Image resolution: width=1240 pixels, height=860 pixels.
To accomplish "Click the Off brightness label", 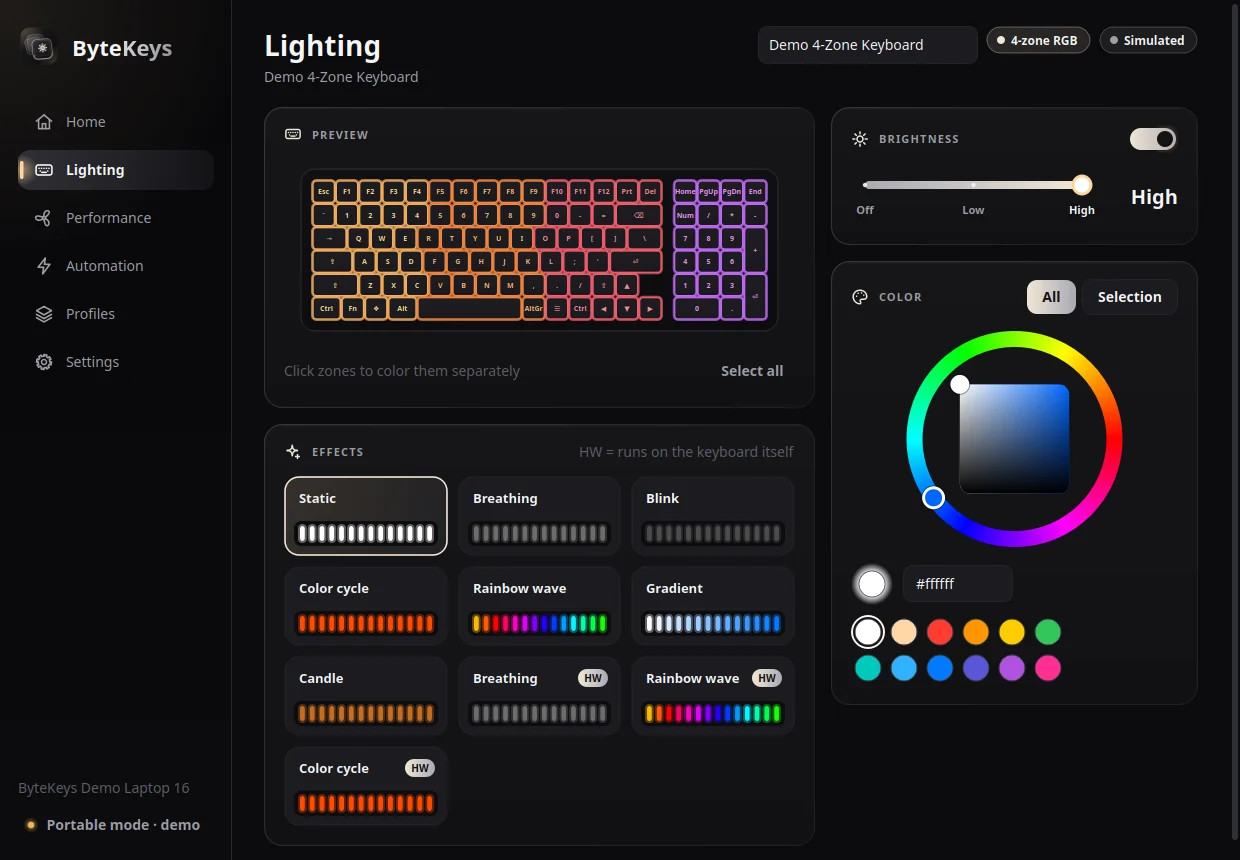I will tap(865, 210).
